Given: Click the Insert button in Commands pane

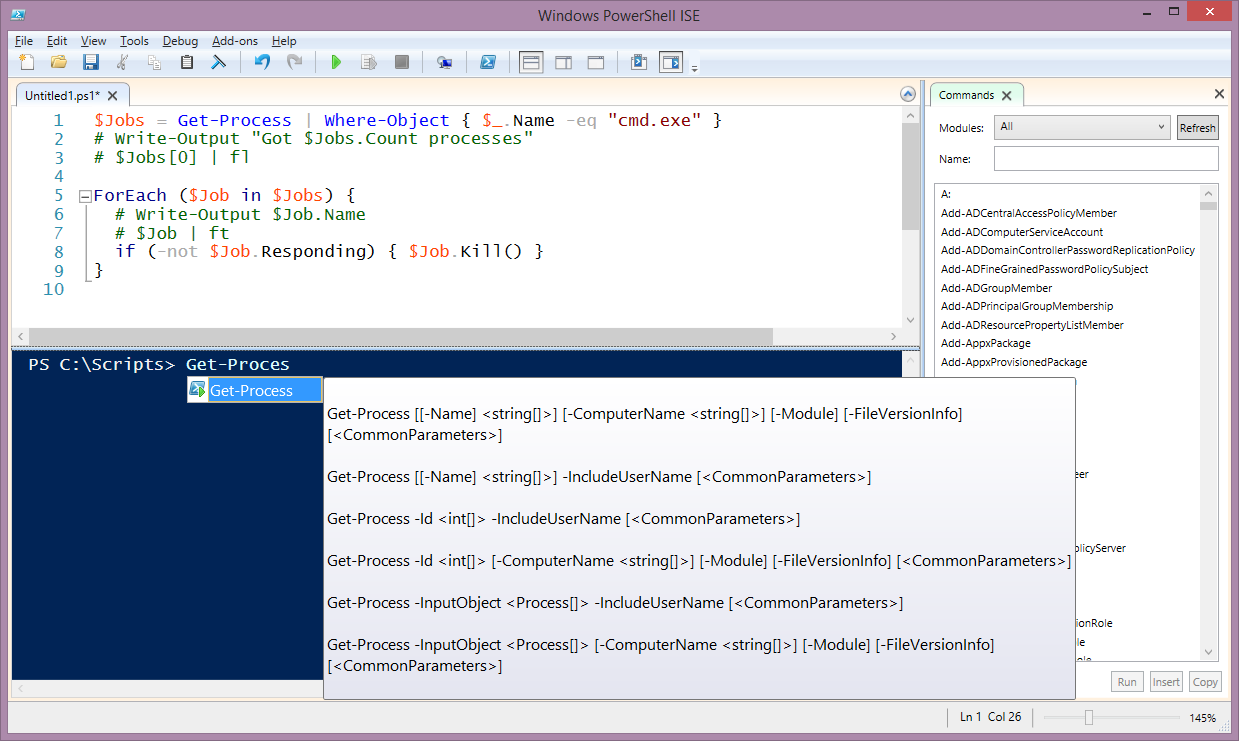Looking at the screenshot, I should tap(1166, 682).
